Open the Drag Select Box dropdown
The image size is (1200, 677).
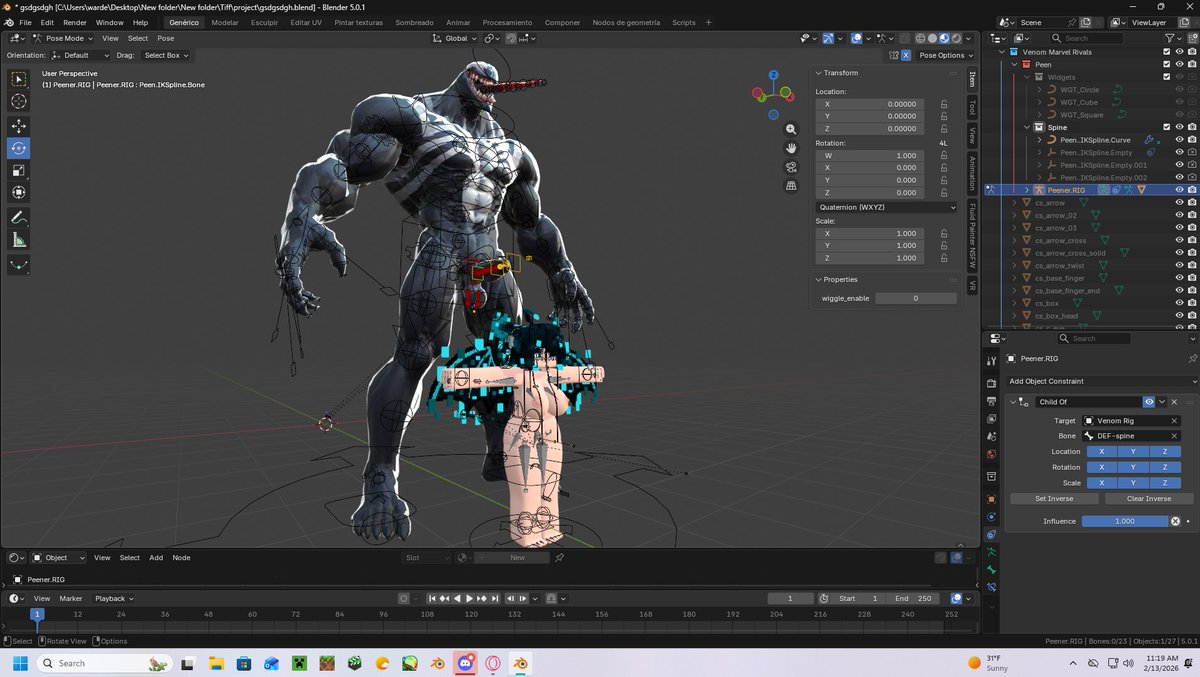click(165, 55)
